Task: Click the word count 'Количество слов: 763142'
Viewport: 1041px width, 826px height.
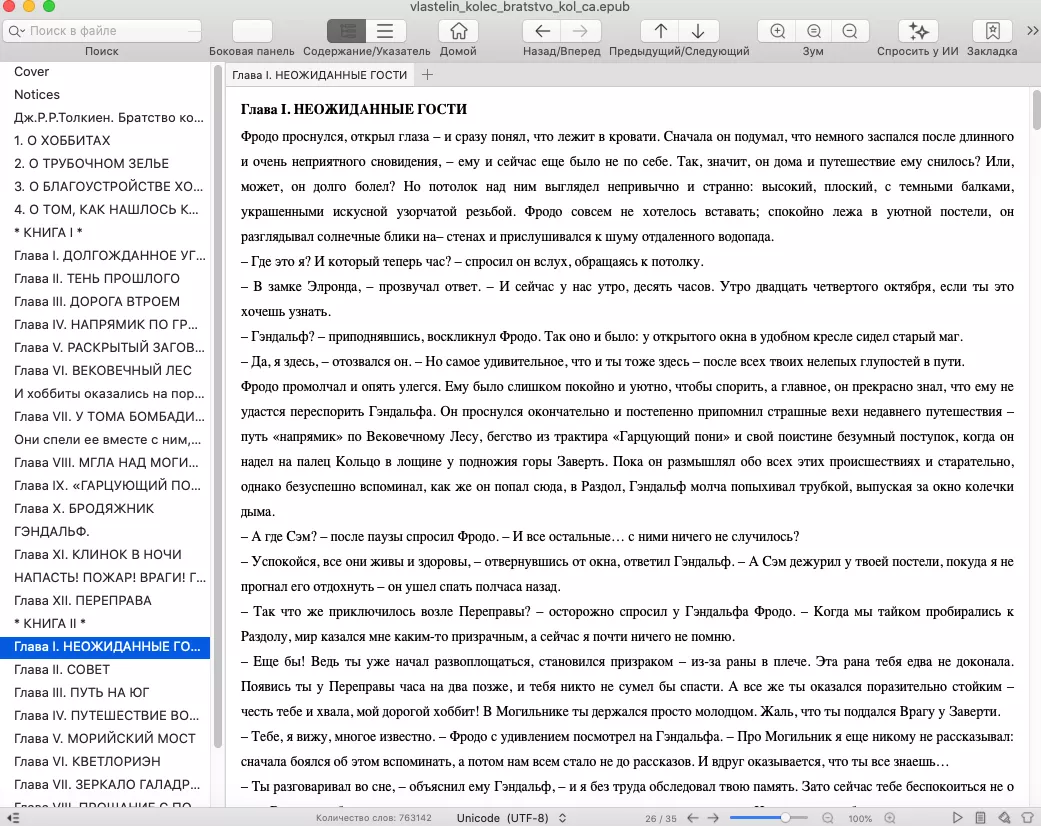Action: (373, 818)
